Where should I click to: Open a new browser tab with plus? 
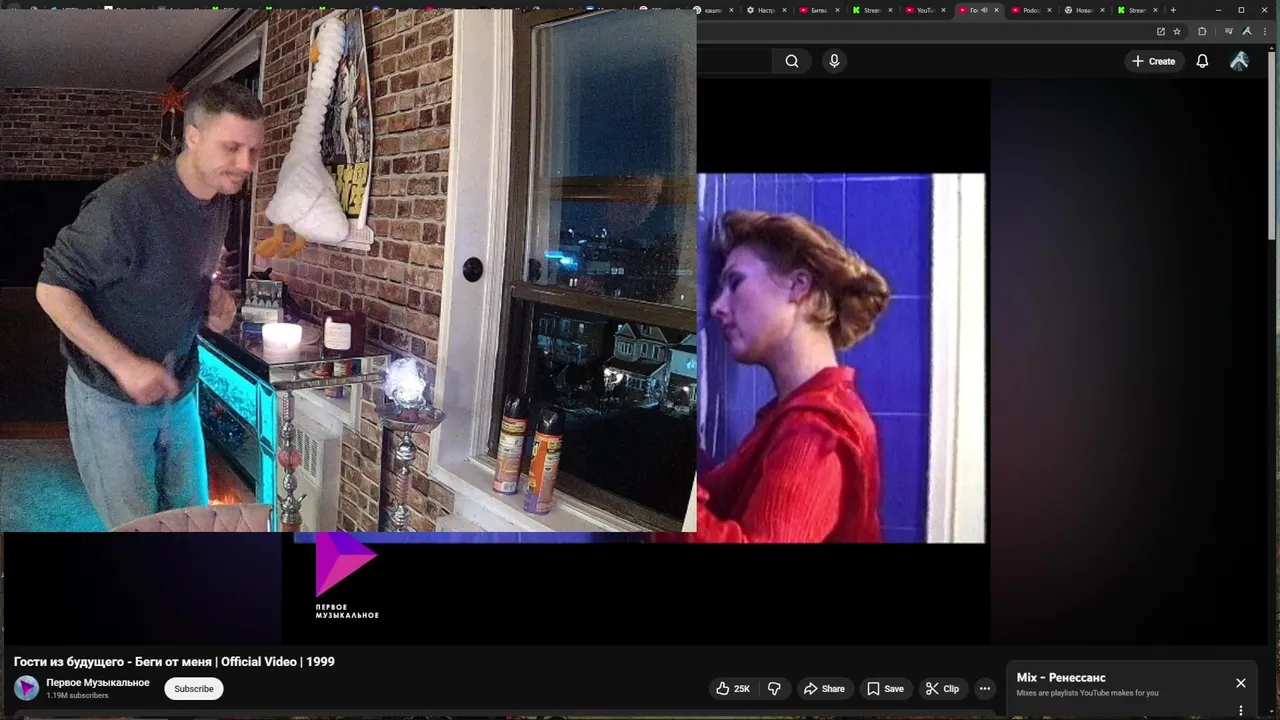coord(1173,10)
